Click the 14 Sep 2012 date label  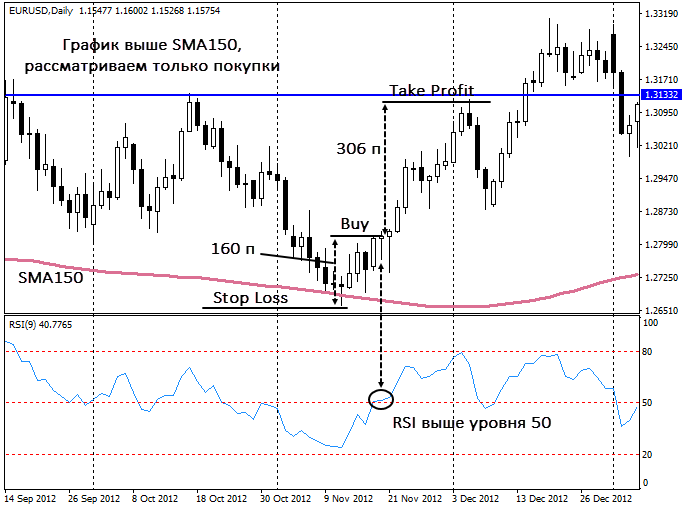point(30,499)
